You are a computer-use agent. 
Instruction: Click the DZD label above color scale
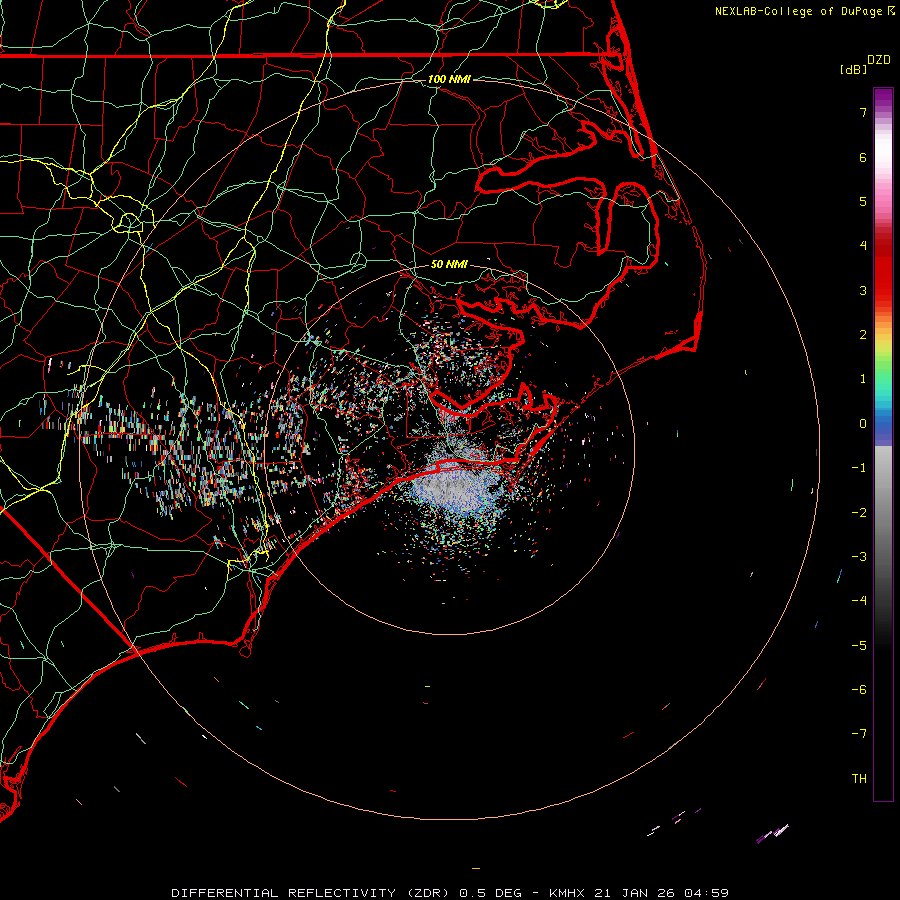879,60
